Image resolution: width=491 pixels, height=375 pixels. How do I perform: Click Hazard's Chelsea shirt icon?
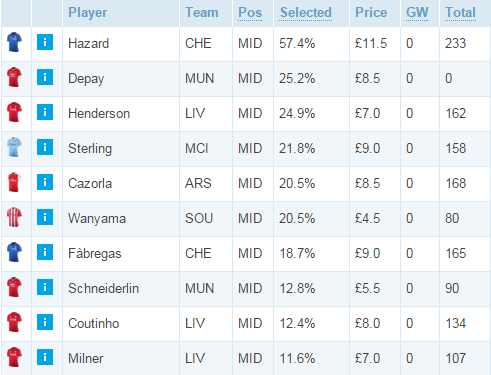coord(14,42)
